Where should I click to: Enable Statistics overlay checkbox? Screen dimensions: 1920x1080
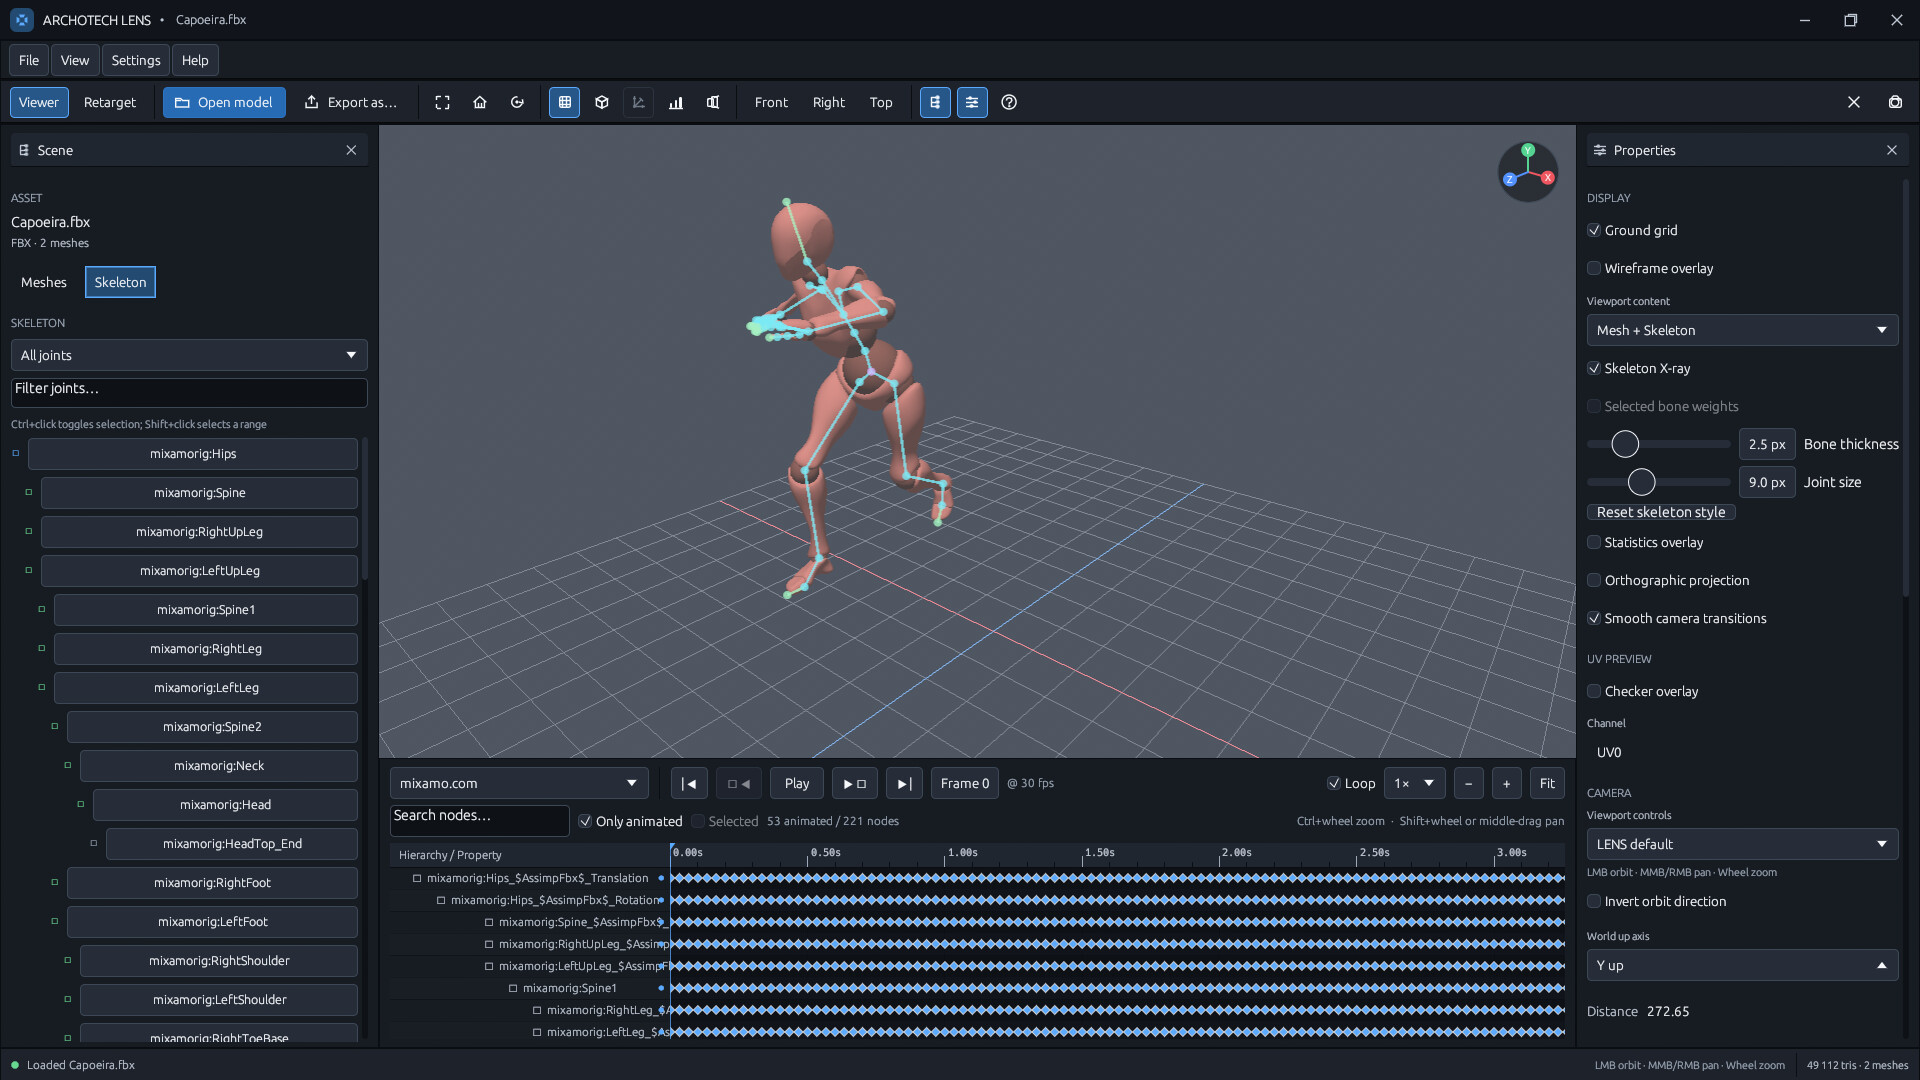(x=1594, y=542)
